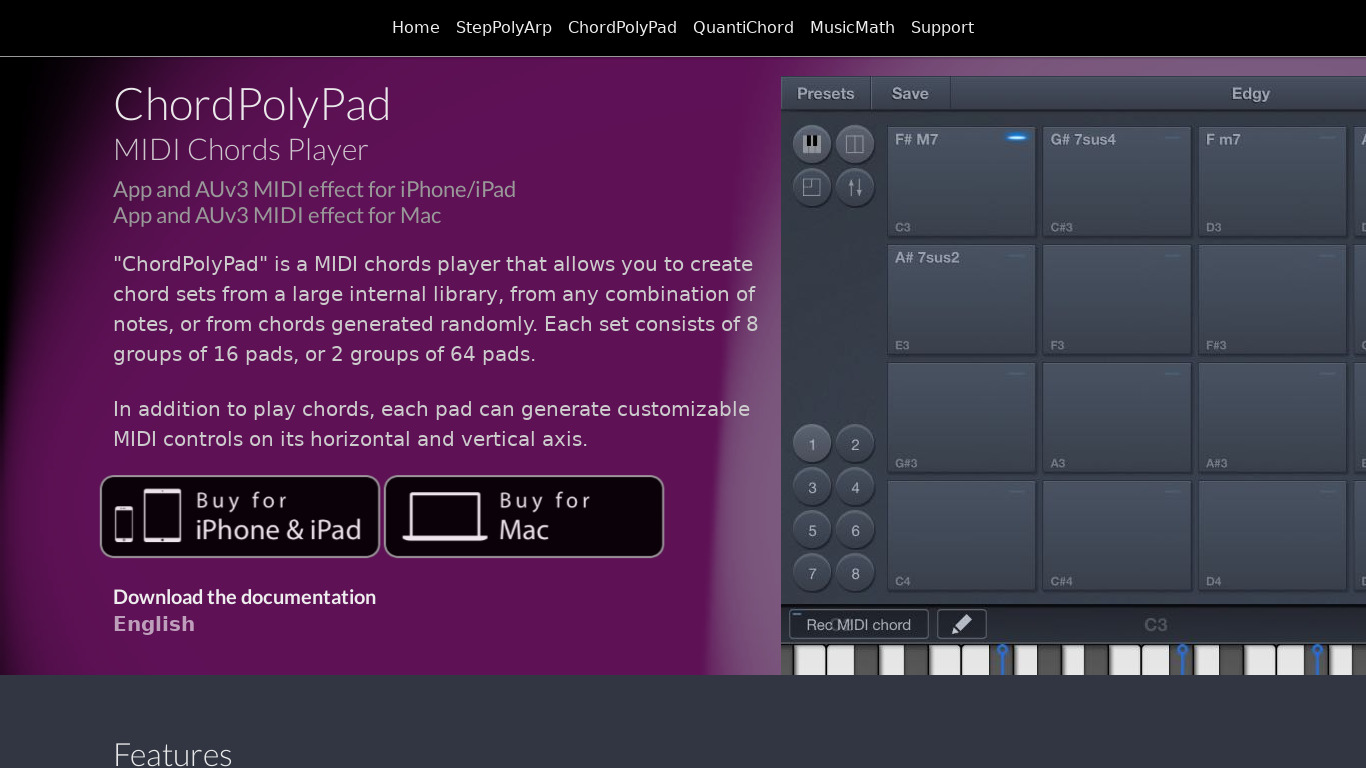This screenshot has width=1366, height=768.
Task: Tap the G# 7sus4 chord pad
Action: coord(1117,181)
